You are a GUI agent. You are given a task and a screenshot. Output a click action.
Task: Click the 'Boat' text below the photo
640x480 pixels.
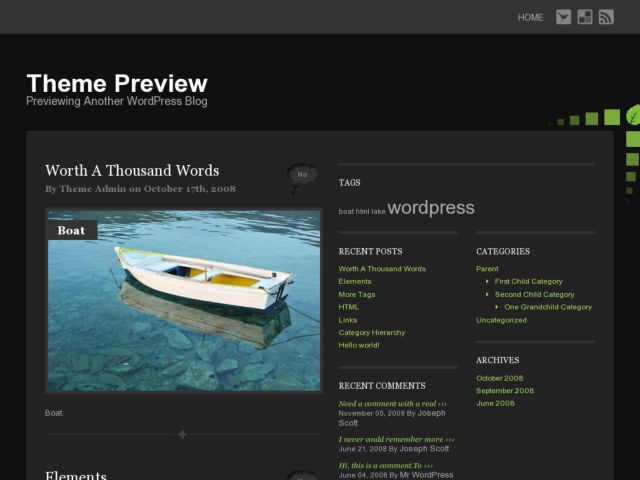pyautogui.click(x=54, y=413)
